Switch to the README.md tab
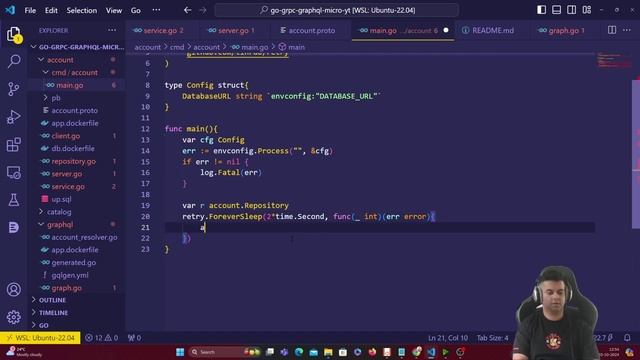Viewport: 640px width, 360px height. [x=493, y=30]
